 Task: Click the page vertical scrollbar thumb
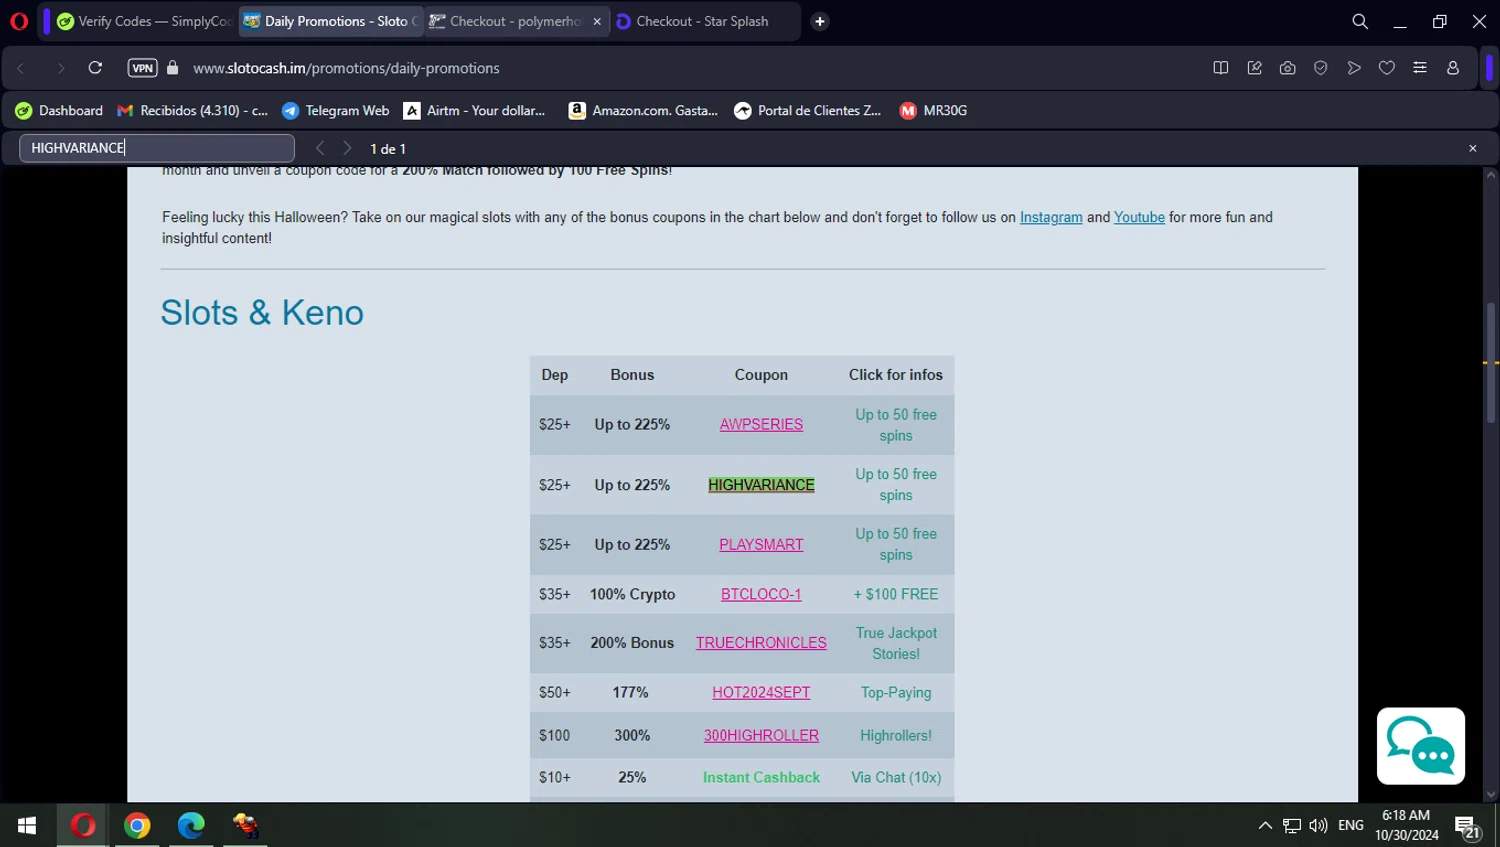1491,361
